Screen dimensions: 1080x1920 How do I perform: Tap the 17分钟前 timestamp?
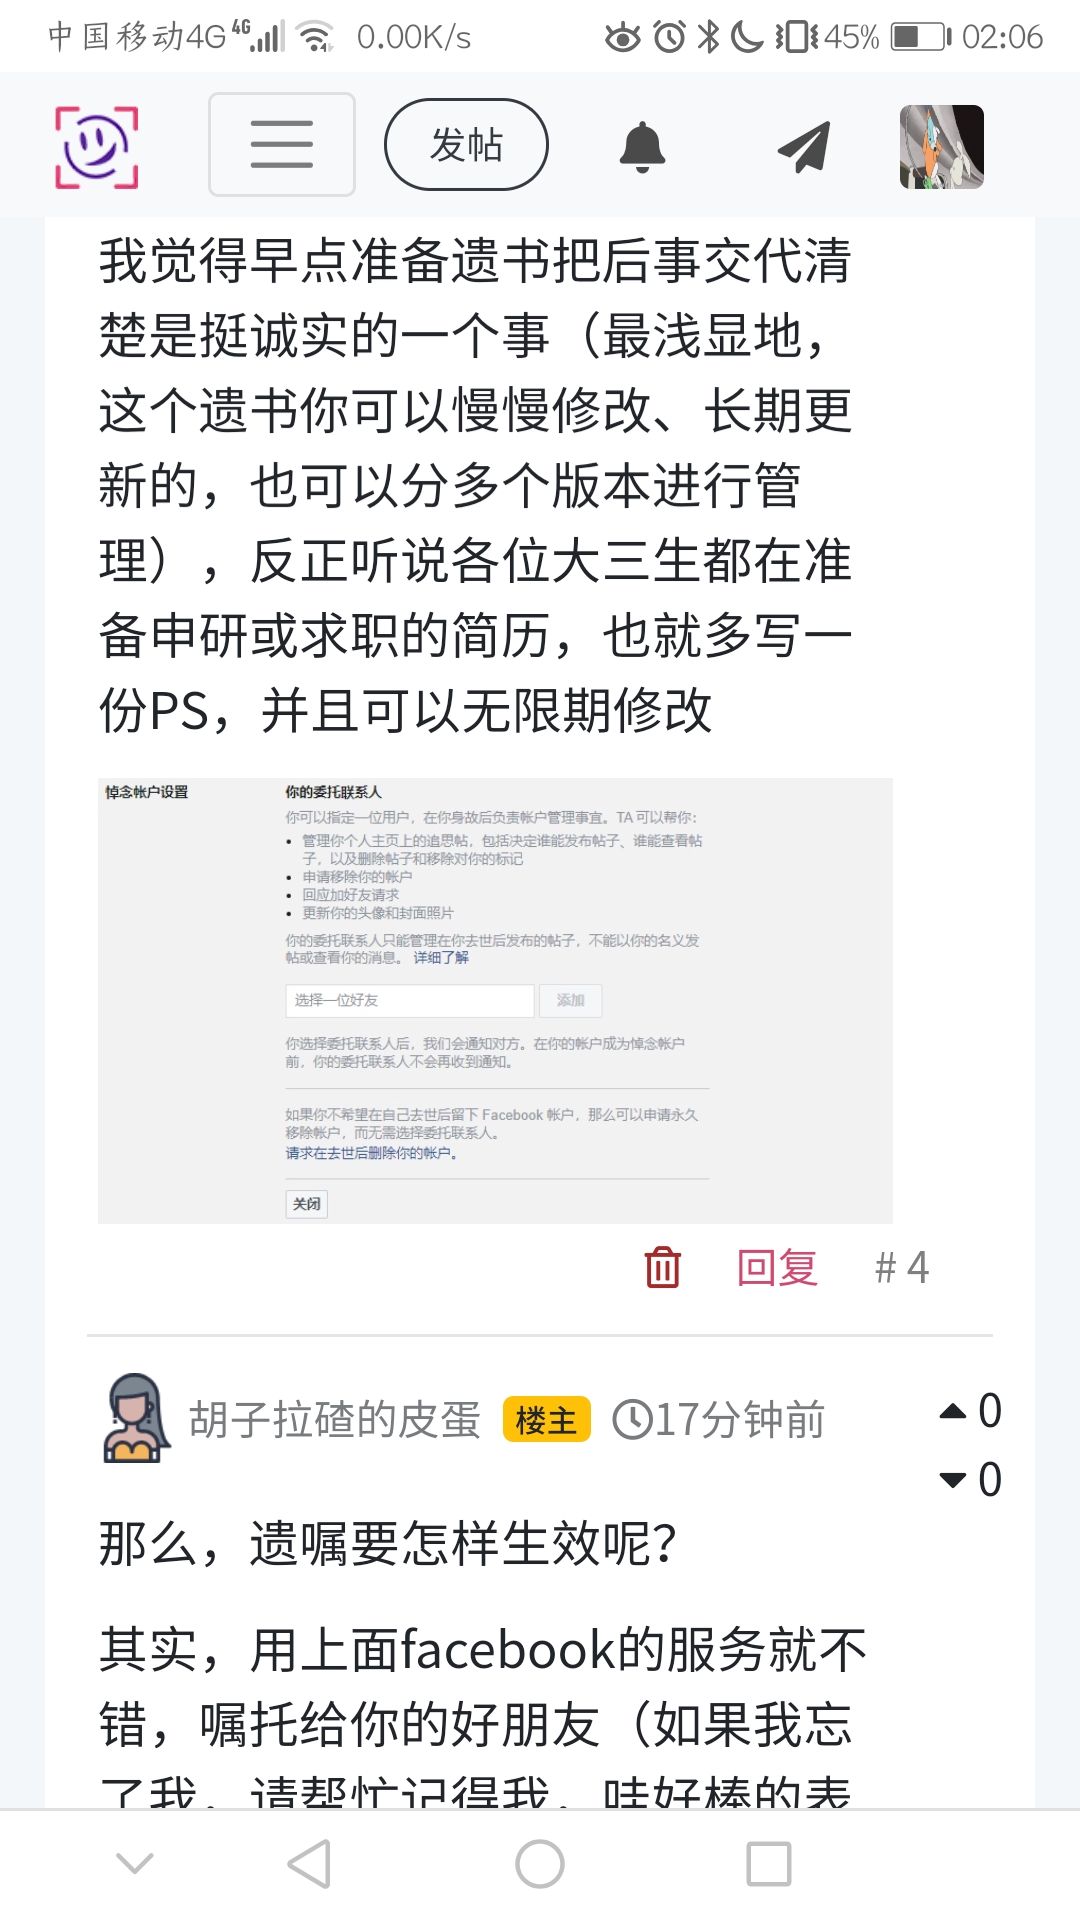tap(719, 1420)
